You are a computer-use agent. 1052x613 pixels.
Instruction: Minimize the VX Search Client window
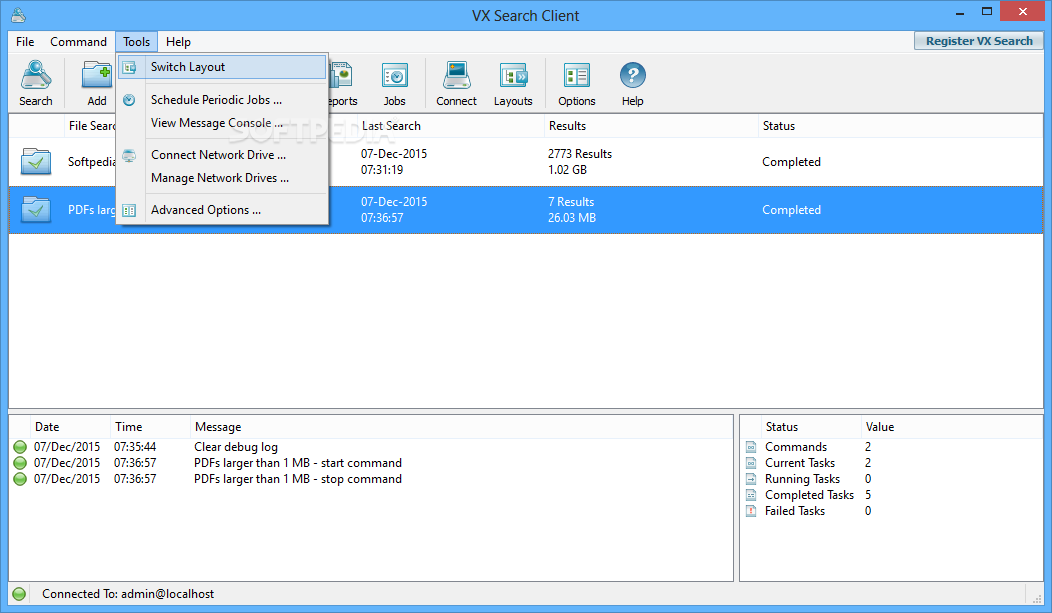click(960, 13)
